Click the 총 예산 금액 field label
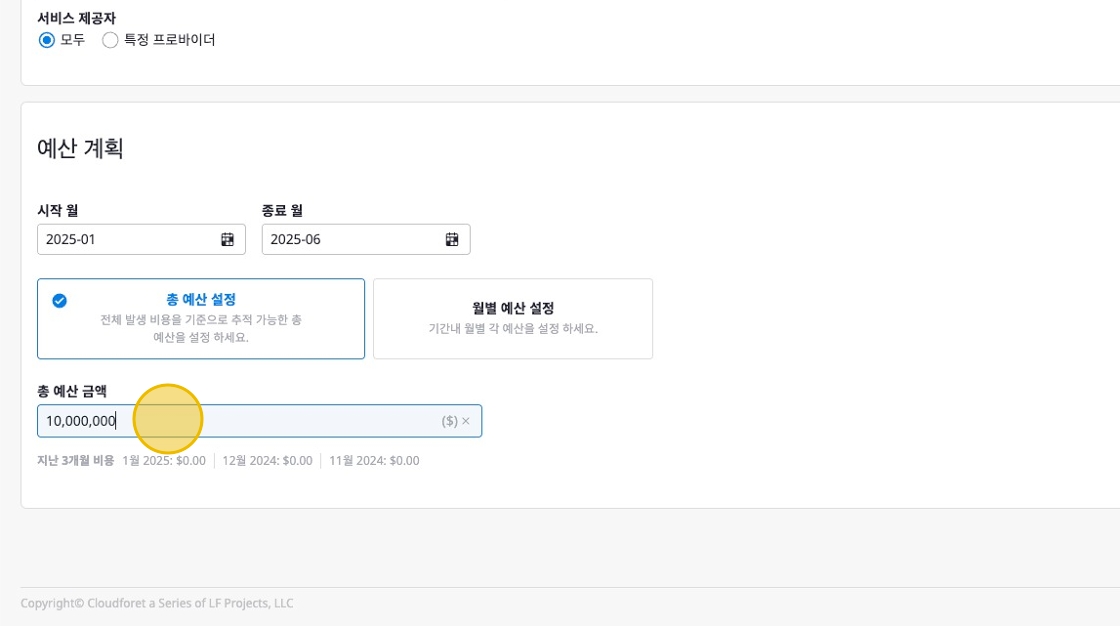Screen dimensions: 1120x626 71,391
